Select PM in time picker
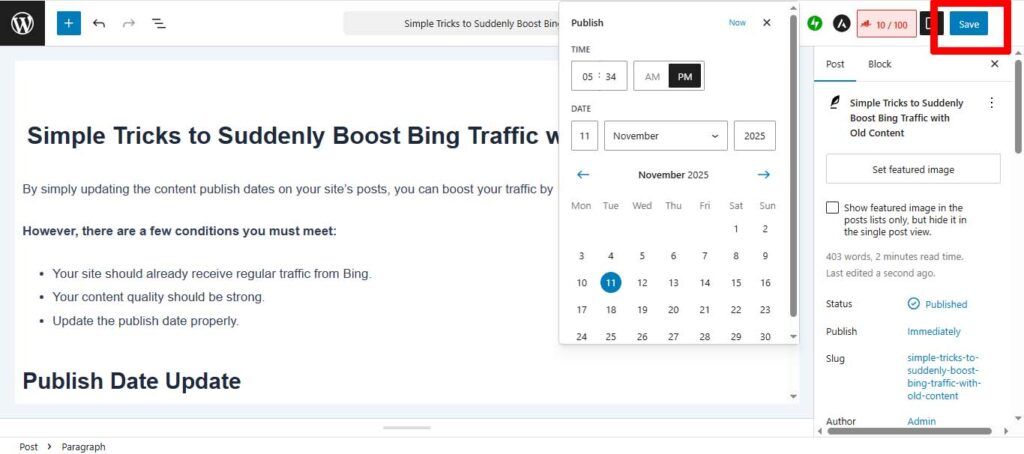Viewport: 1024px width, 454px height. coord(685,77)
